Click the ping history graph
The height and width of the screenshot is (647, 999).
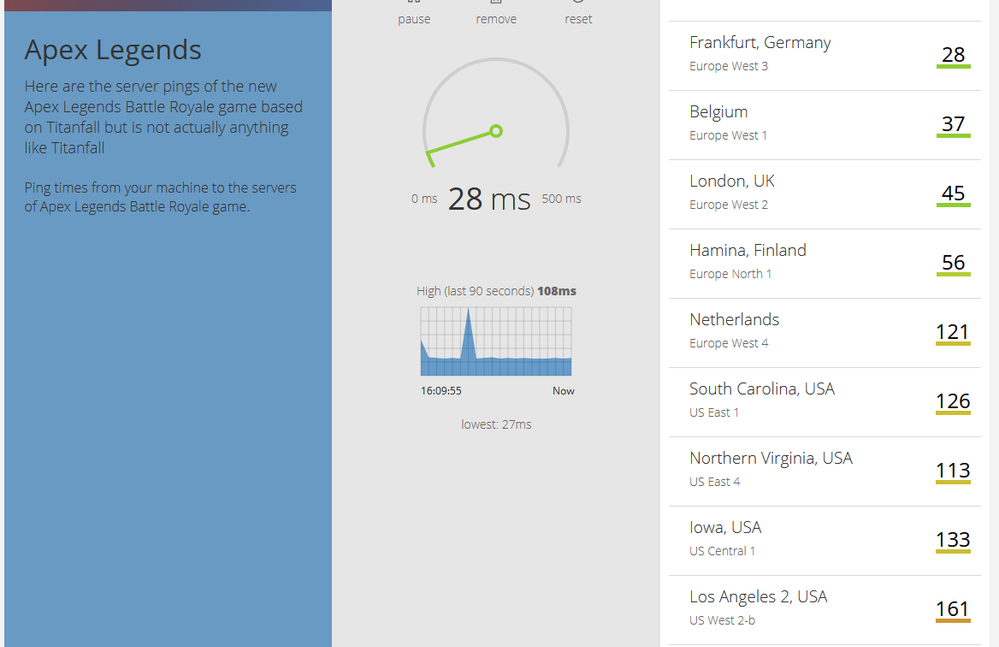tap(496, 341)
